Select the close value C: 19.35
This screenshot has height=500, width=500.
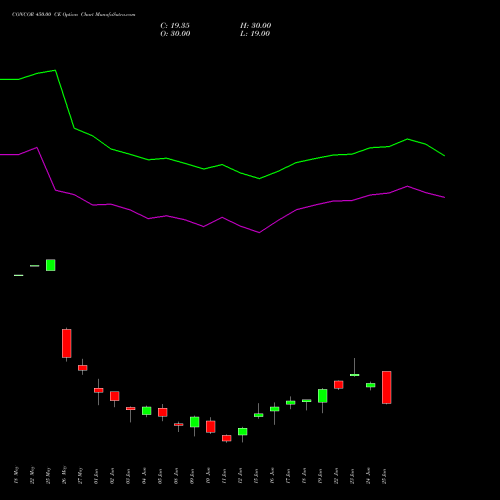pyautogui.click(x=175, y=26)
